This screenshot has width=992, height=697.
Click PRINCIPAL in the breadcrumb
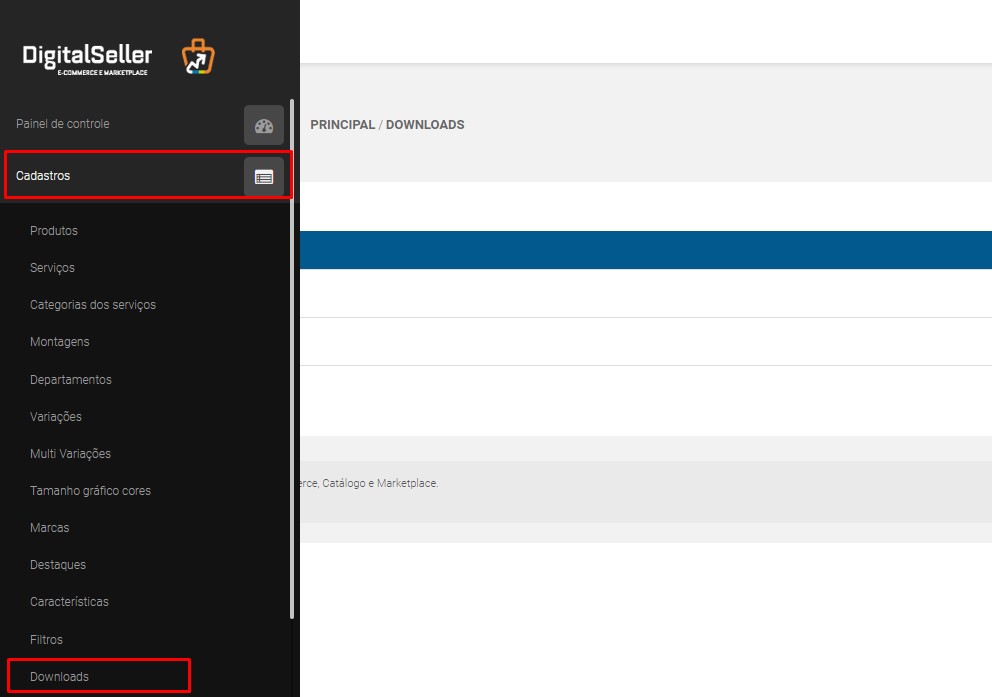(342, 125)
